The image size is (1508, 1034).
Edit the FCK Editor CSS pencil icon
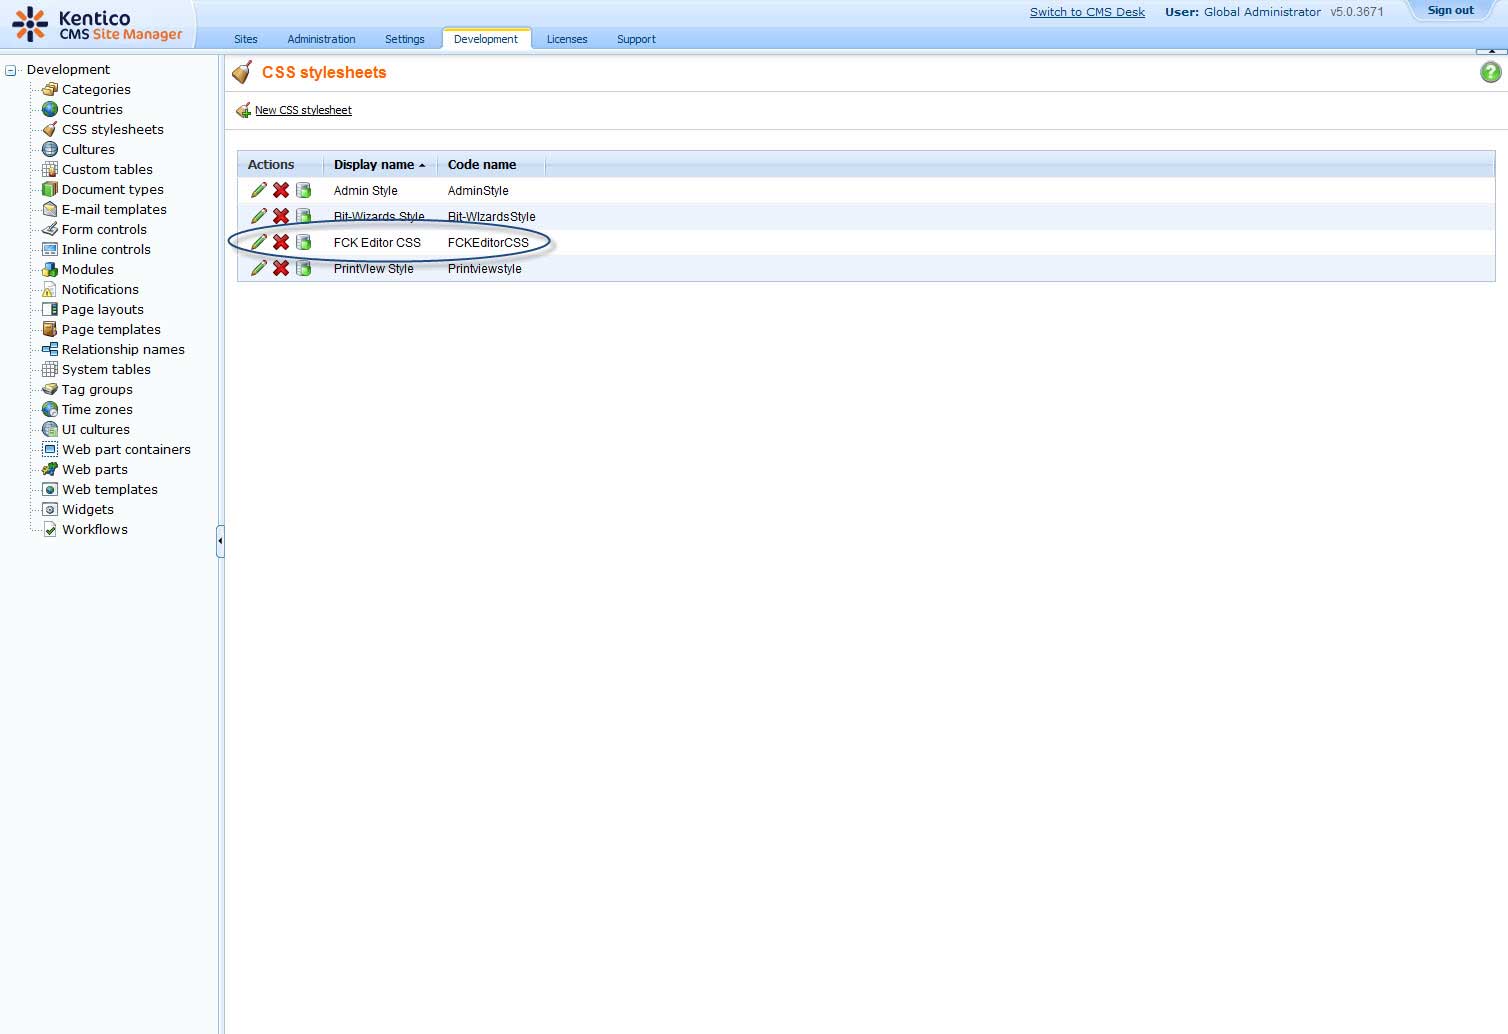(x=259, y=242)
